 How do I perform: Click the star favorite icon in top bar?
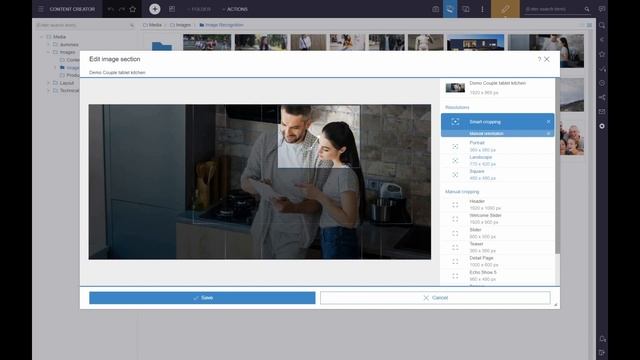tap(133, 9)
